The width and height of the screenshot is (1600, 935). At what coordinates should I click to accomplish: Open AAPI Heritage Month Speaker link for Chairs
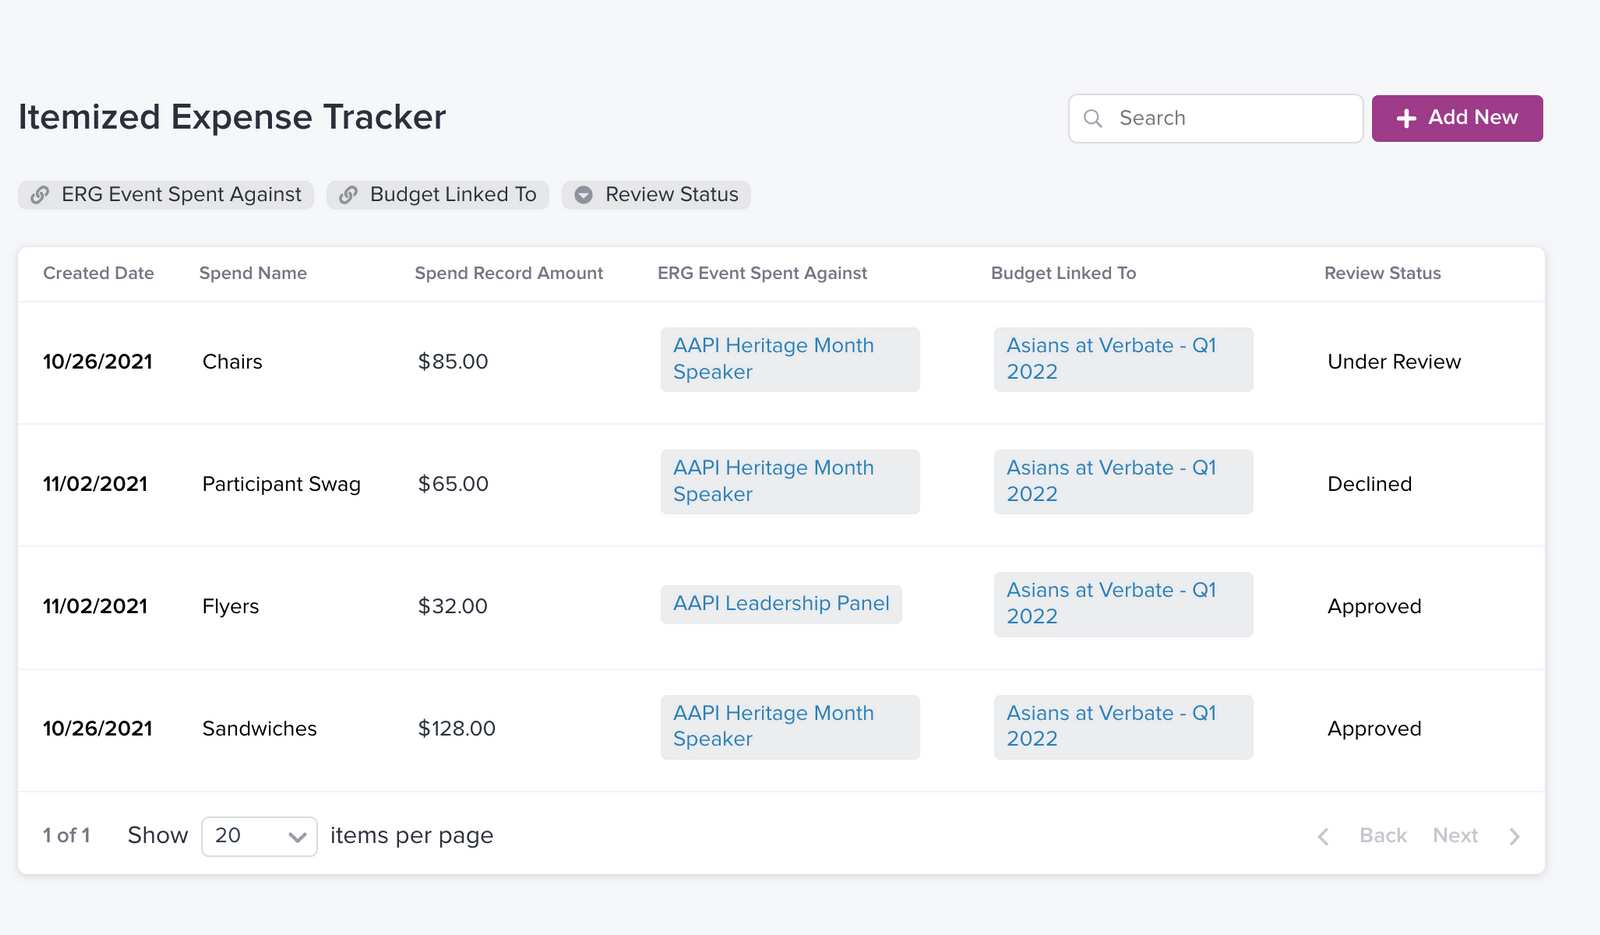click(773, 359)
